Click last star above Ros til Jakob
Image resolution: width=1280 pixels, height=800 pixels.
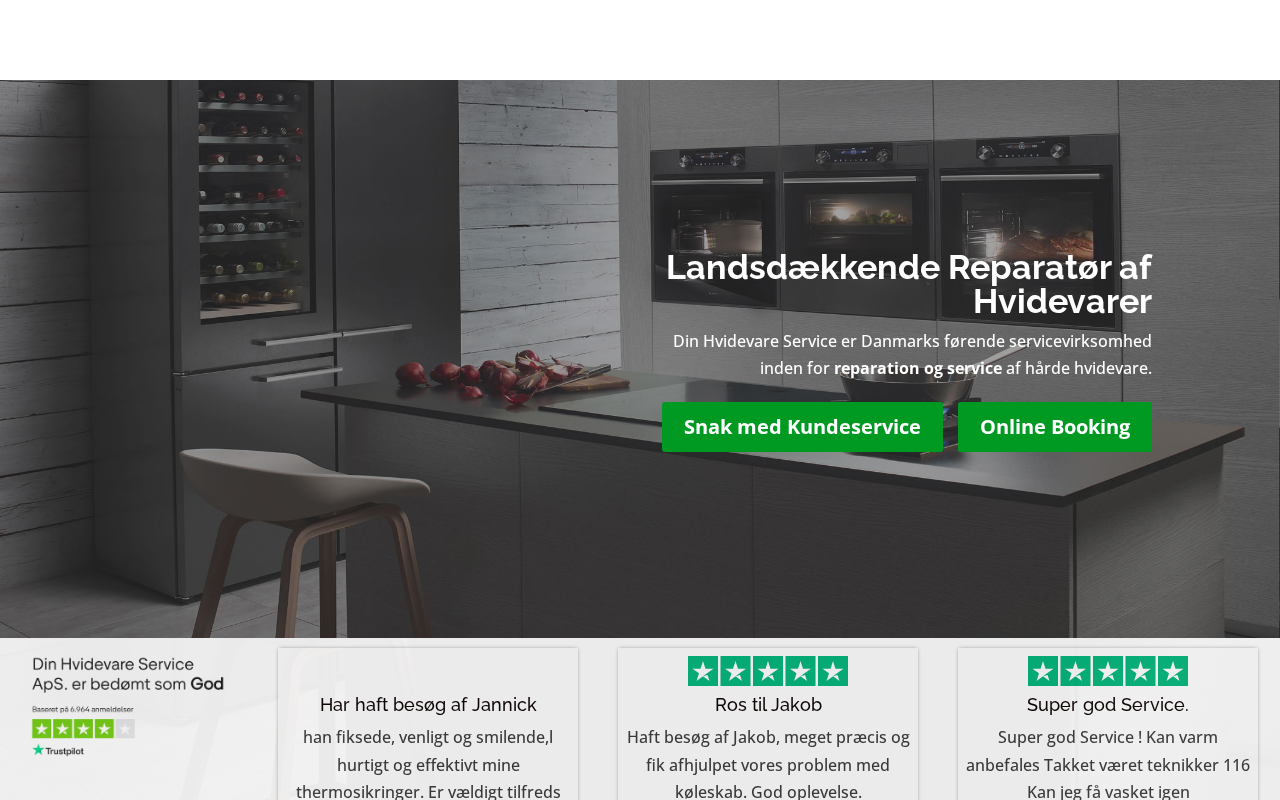point(833,671)
